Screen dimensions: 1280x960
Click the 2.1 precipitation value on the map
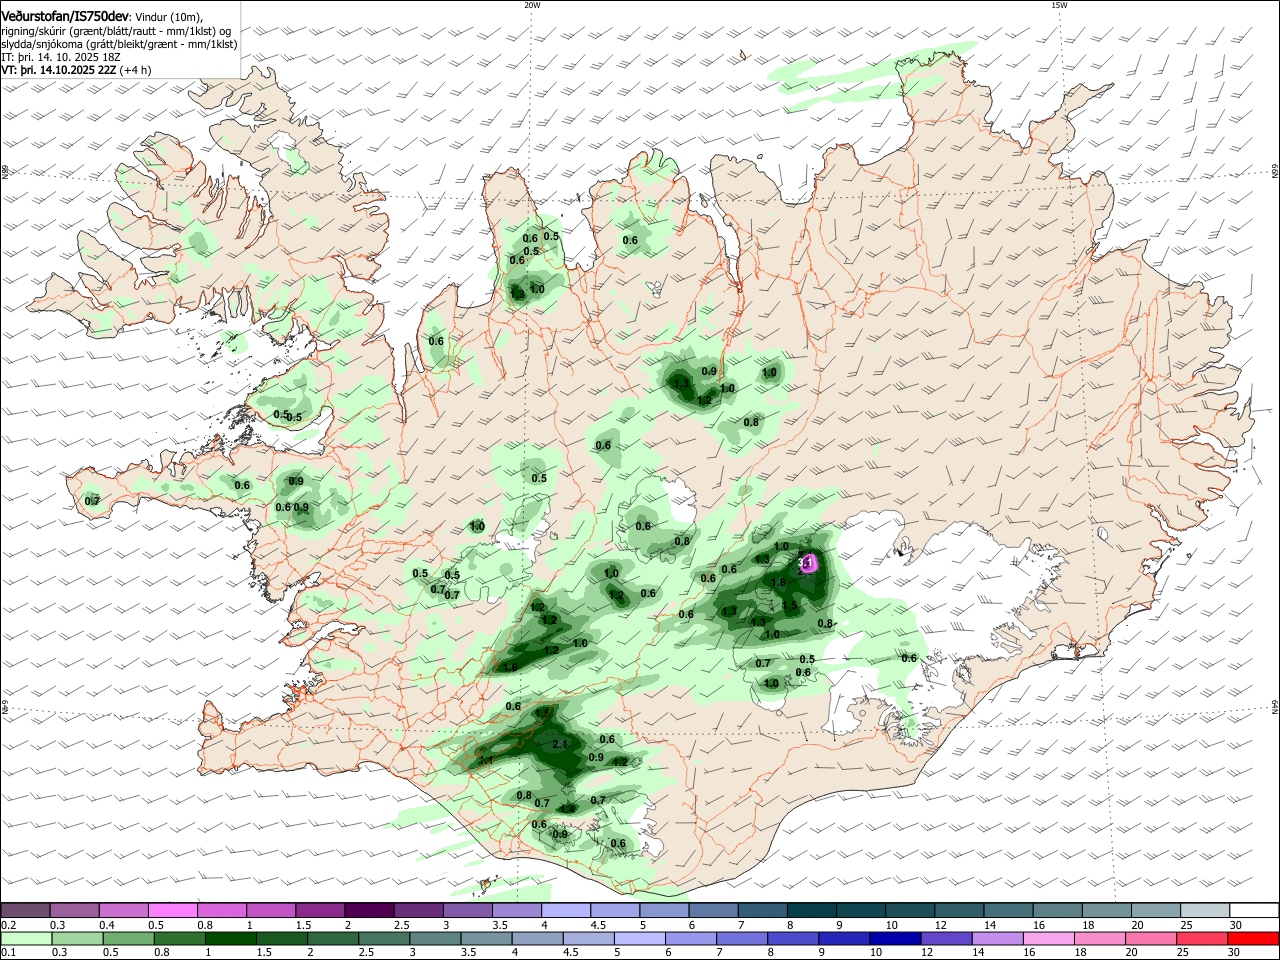point(560,744)
